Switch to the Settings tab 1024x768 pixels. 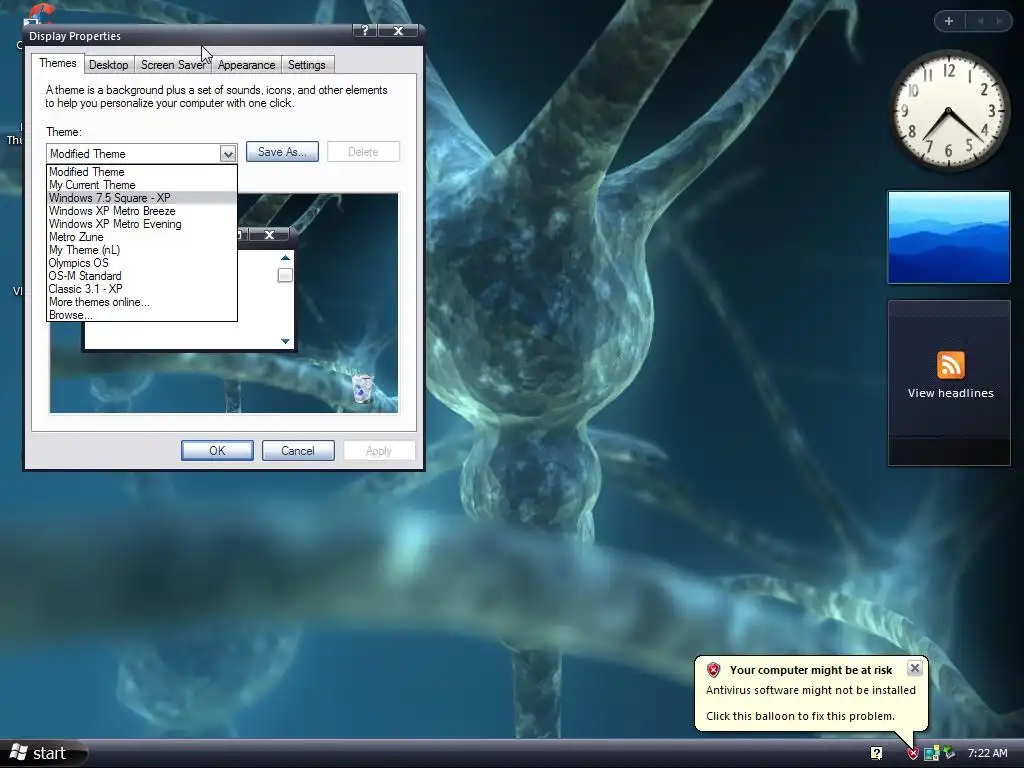[306, 65]
